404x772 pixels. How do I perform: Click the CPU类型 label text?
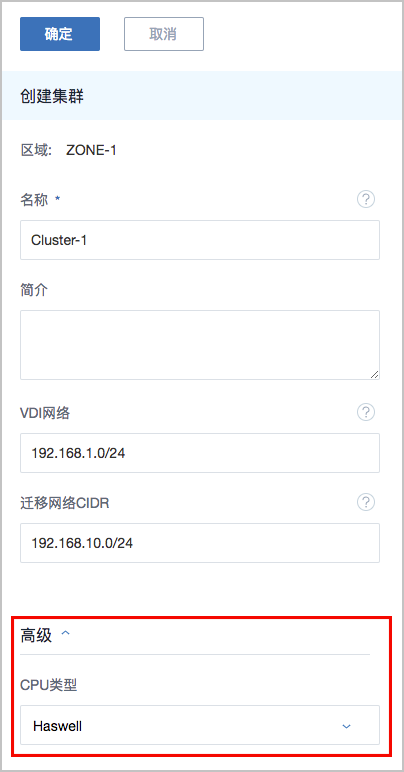click(49, 685)
